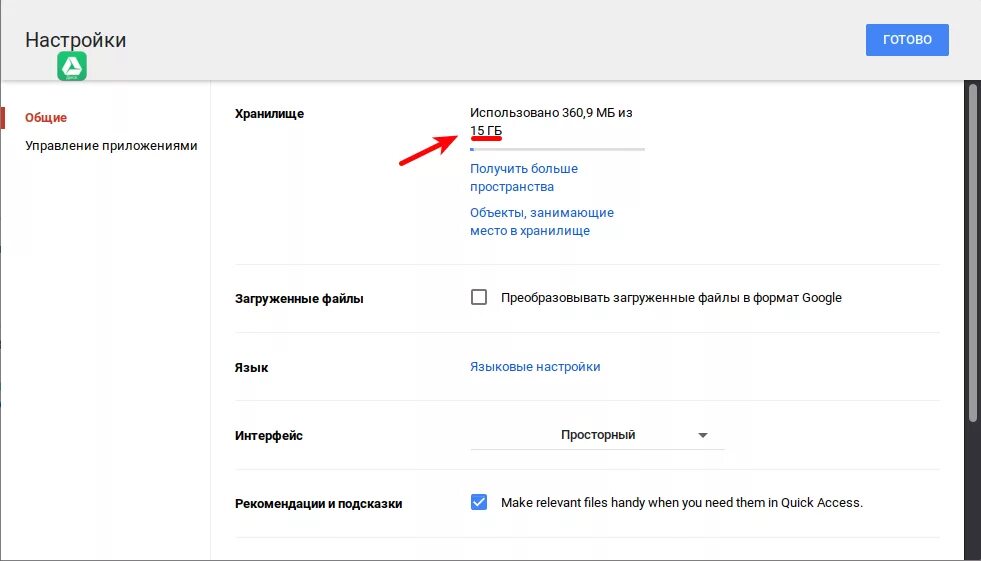Click the green Google Drive icon
Viewport: 981px width, 561px height.
(72, 66)
